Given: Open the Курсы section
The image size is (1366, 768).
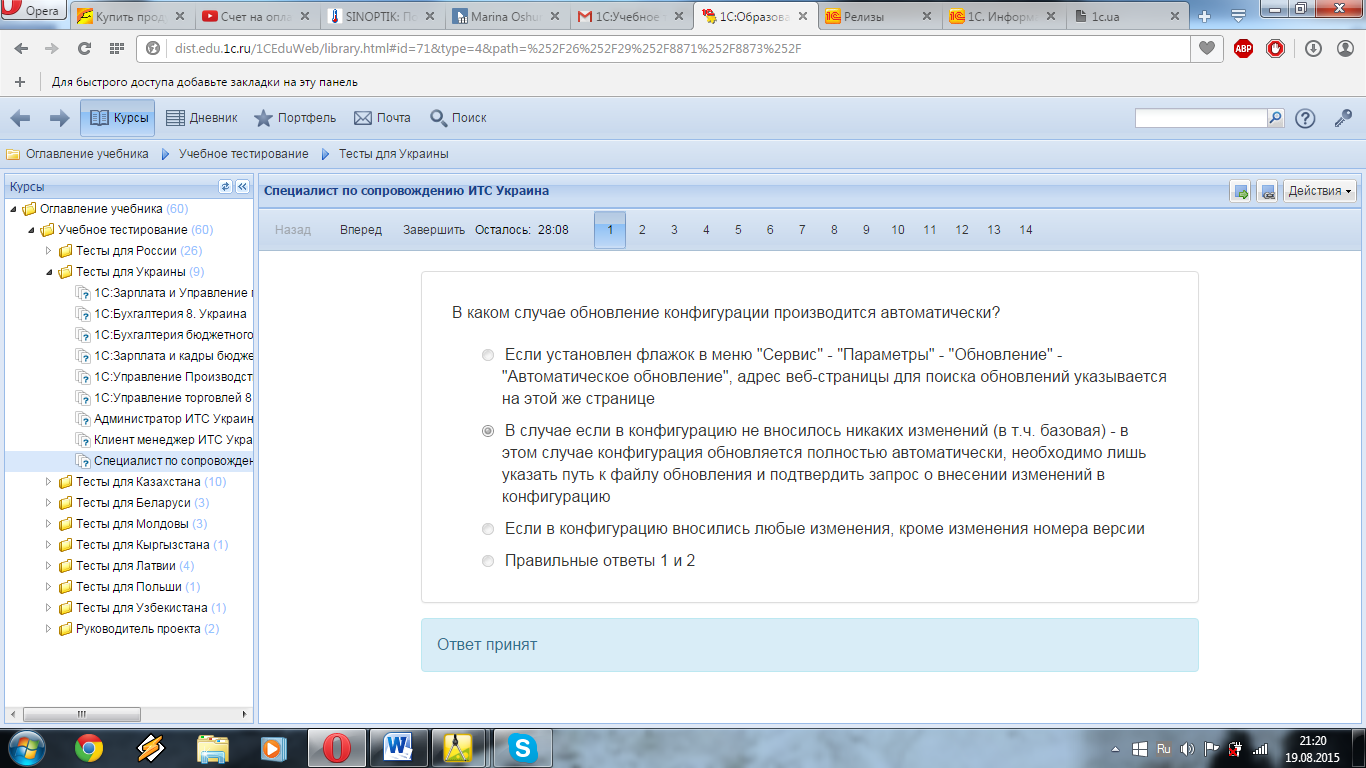Looking at the screenshot, I should pyautogui.click(x=118, y=118).
